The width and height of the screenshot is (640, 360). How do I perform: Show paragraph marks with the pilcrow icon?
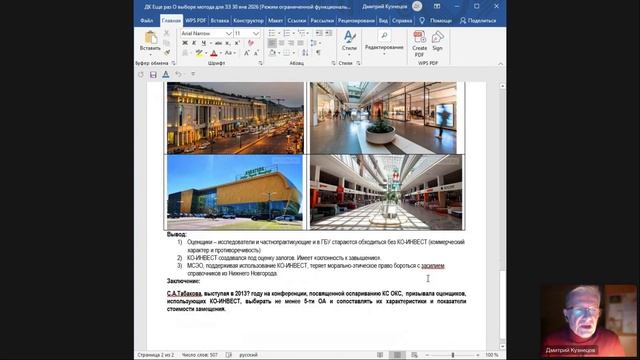click(x=318, y=53)
